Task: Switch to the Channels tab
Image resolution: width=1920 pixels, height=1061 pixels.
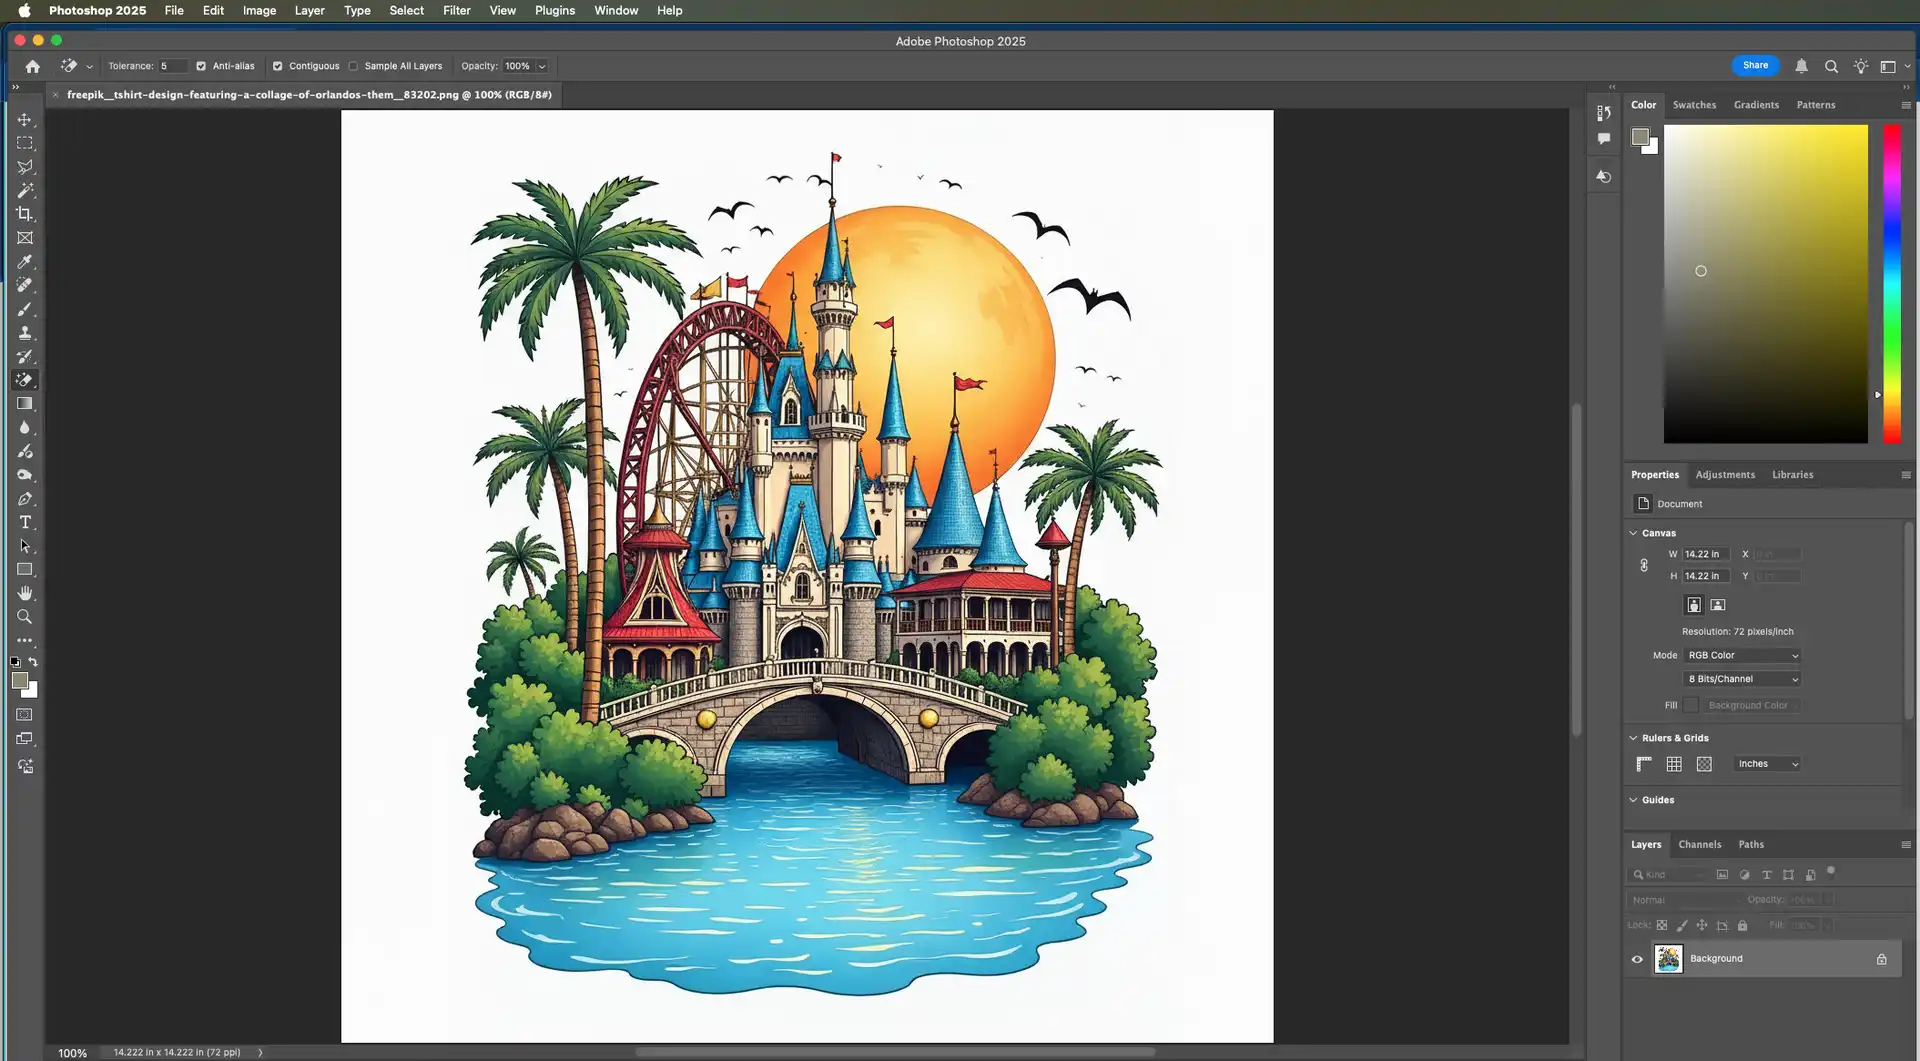Action: (1699, 845)
